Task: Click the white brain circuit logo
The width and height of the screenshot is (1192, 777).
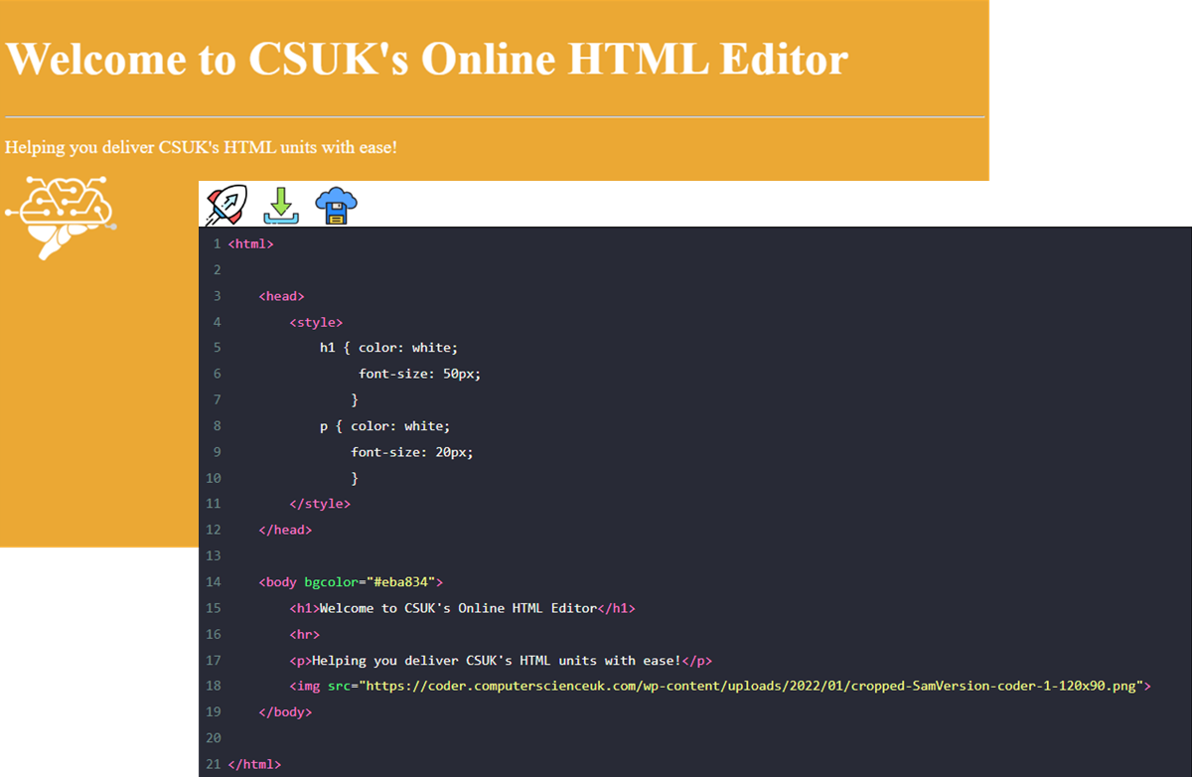Action: coord(61,217)
